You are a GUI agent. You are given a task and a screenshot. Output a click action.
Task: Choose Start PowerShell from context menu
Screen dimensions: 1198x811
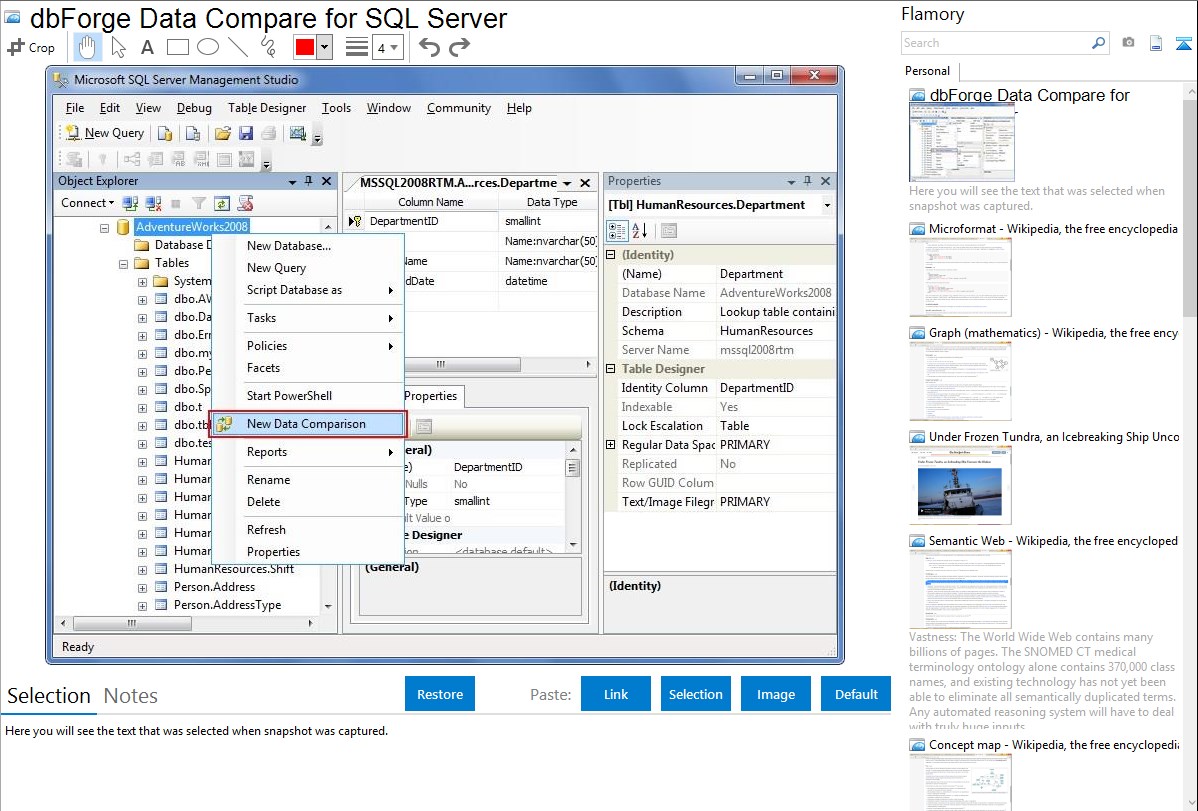(307, 395)
